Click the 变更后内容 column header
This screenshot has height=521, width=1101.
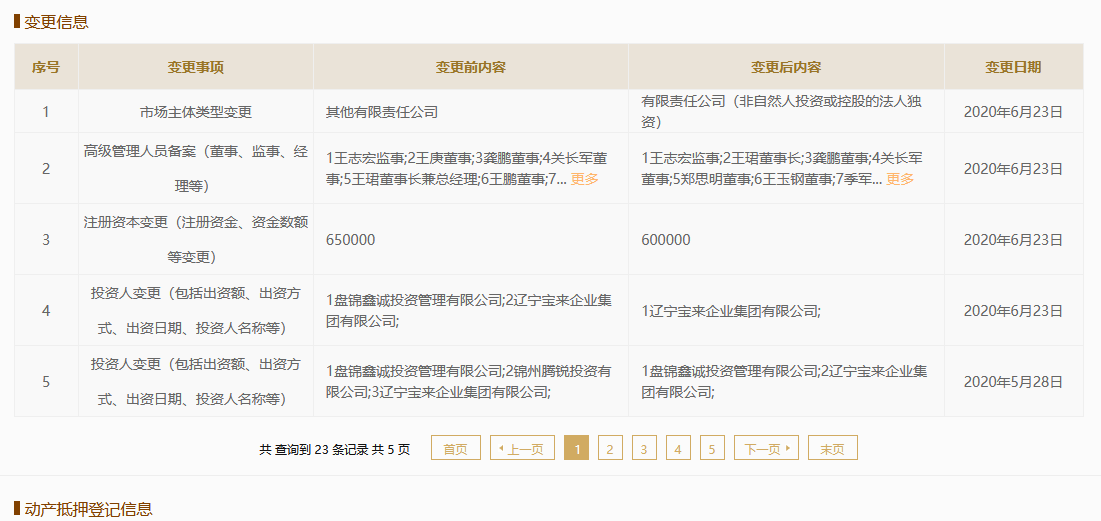786,67
